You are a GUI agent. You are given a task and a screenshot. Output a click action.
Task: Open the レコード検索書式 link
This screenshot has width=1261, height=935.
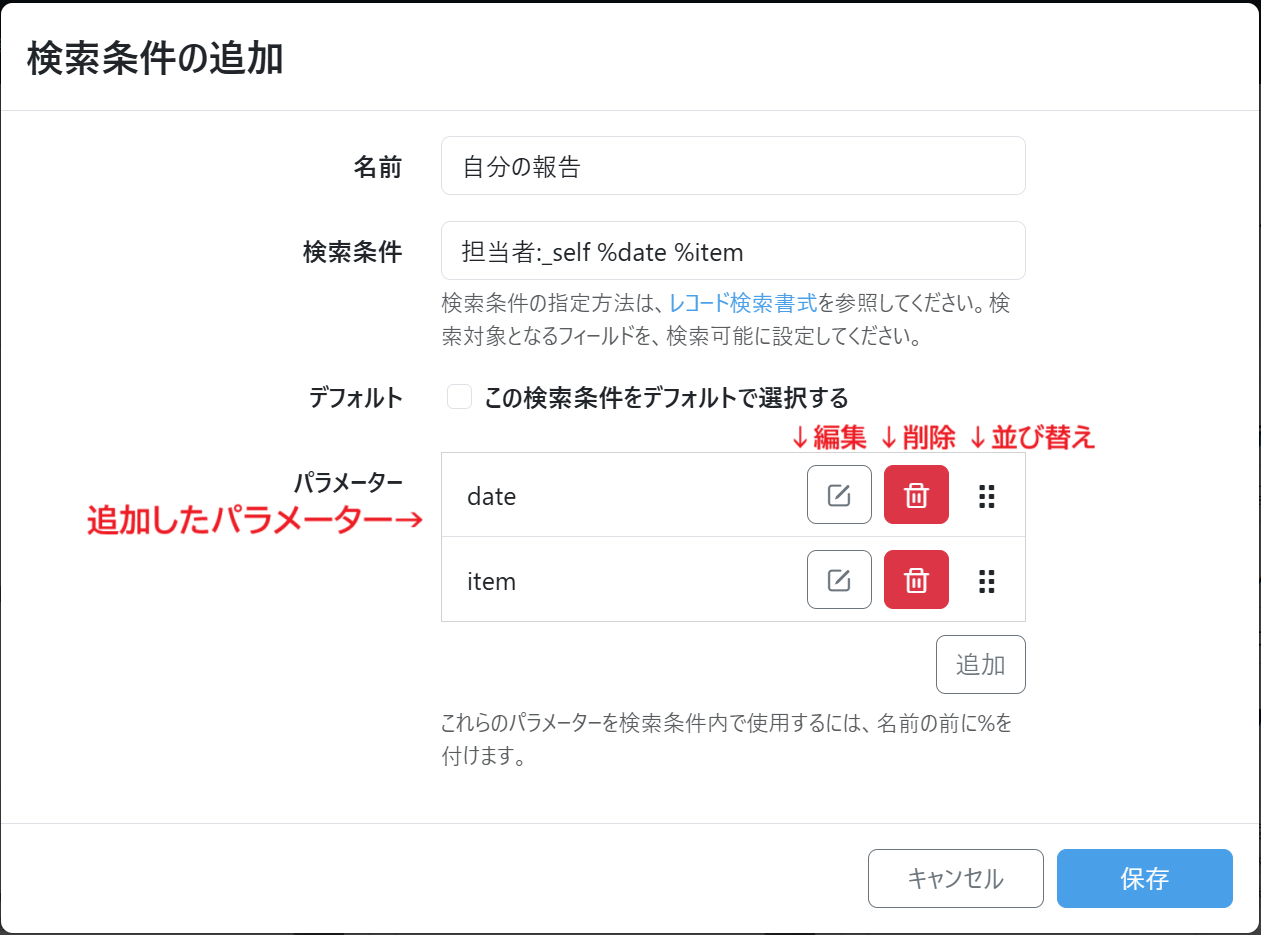(743, 302)
